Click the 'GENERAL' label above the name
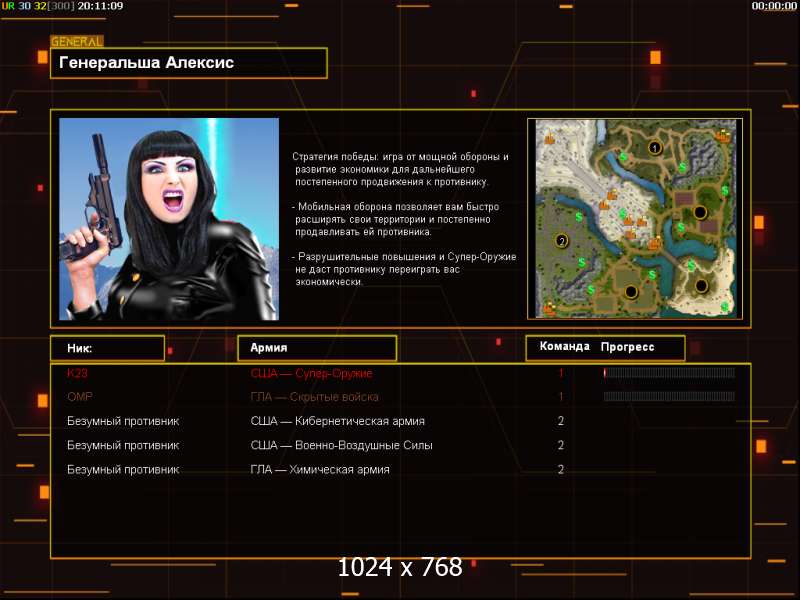 pos(77,41)
